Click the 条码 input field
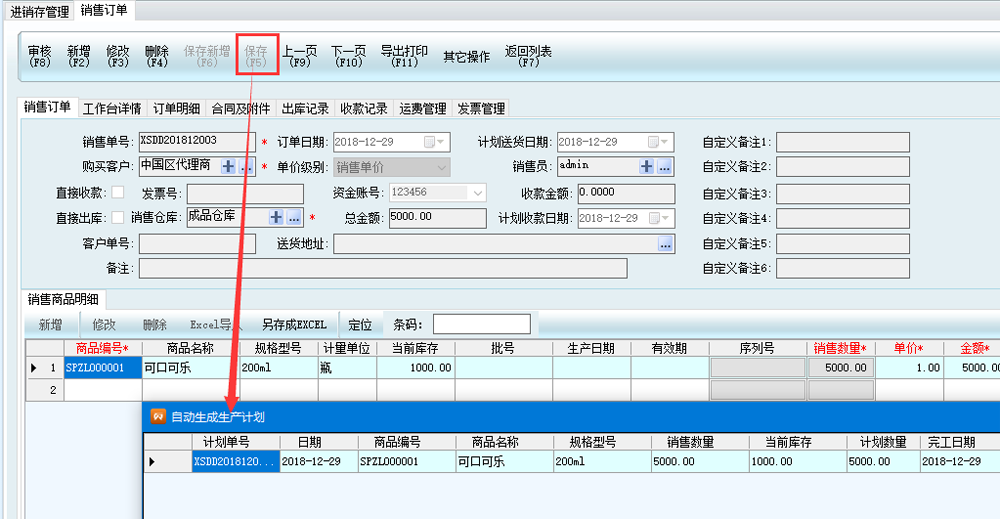Screen dimensions: 1000x519 pyautogui.click(x=481, y=324)
